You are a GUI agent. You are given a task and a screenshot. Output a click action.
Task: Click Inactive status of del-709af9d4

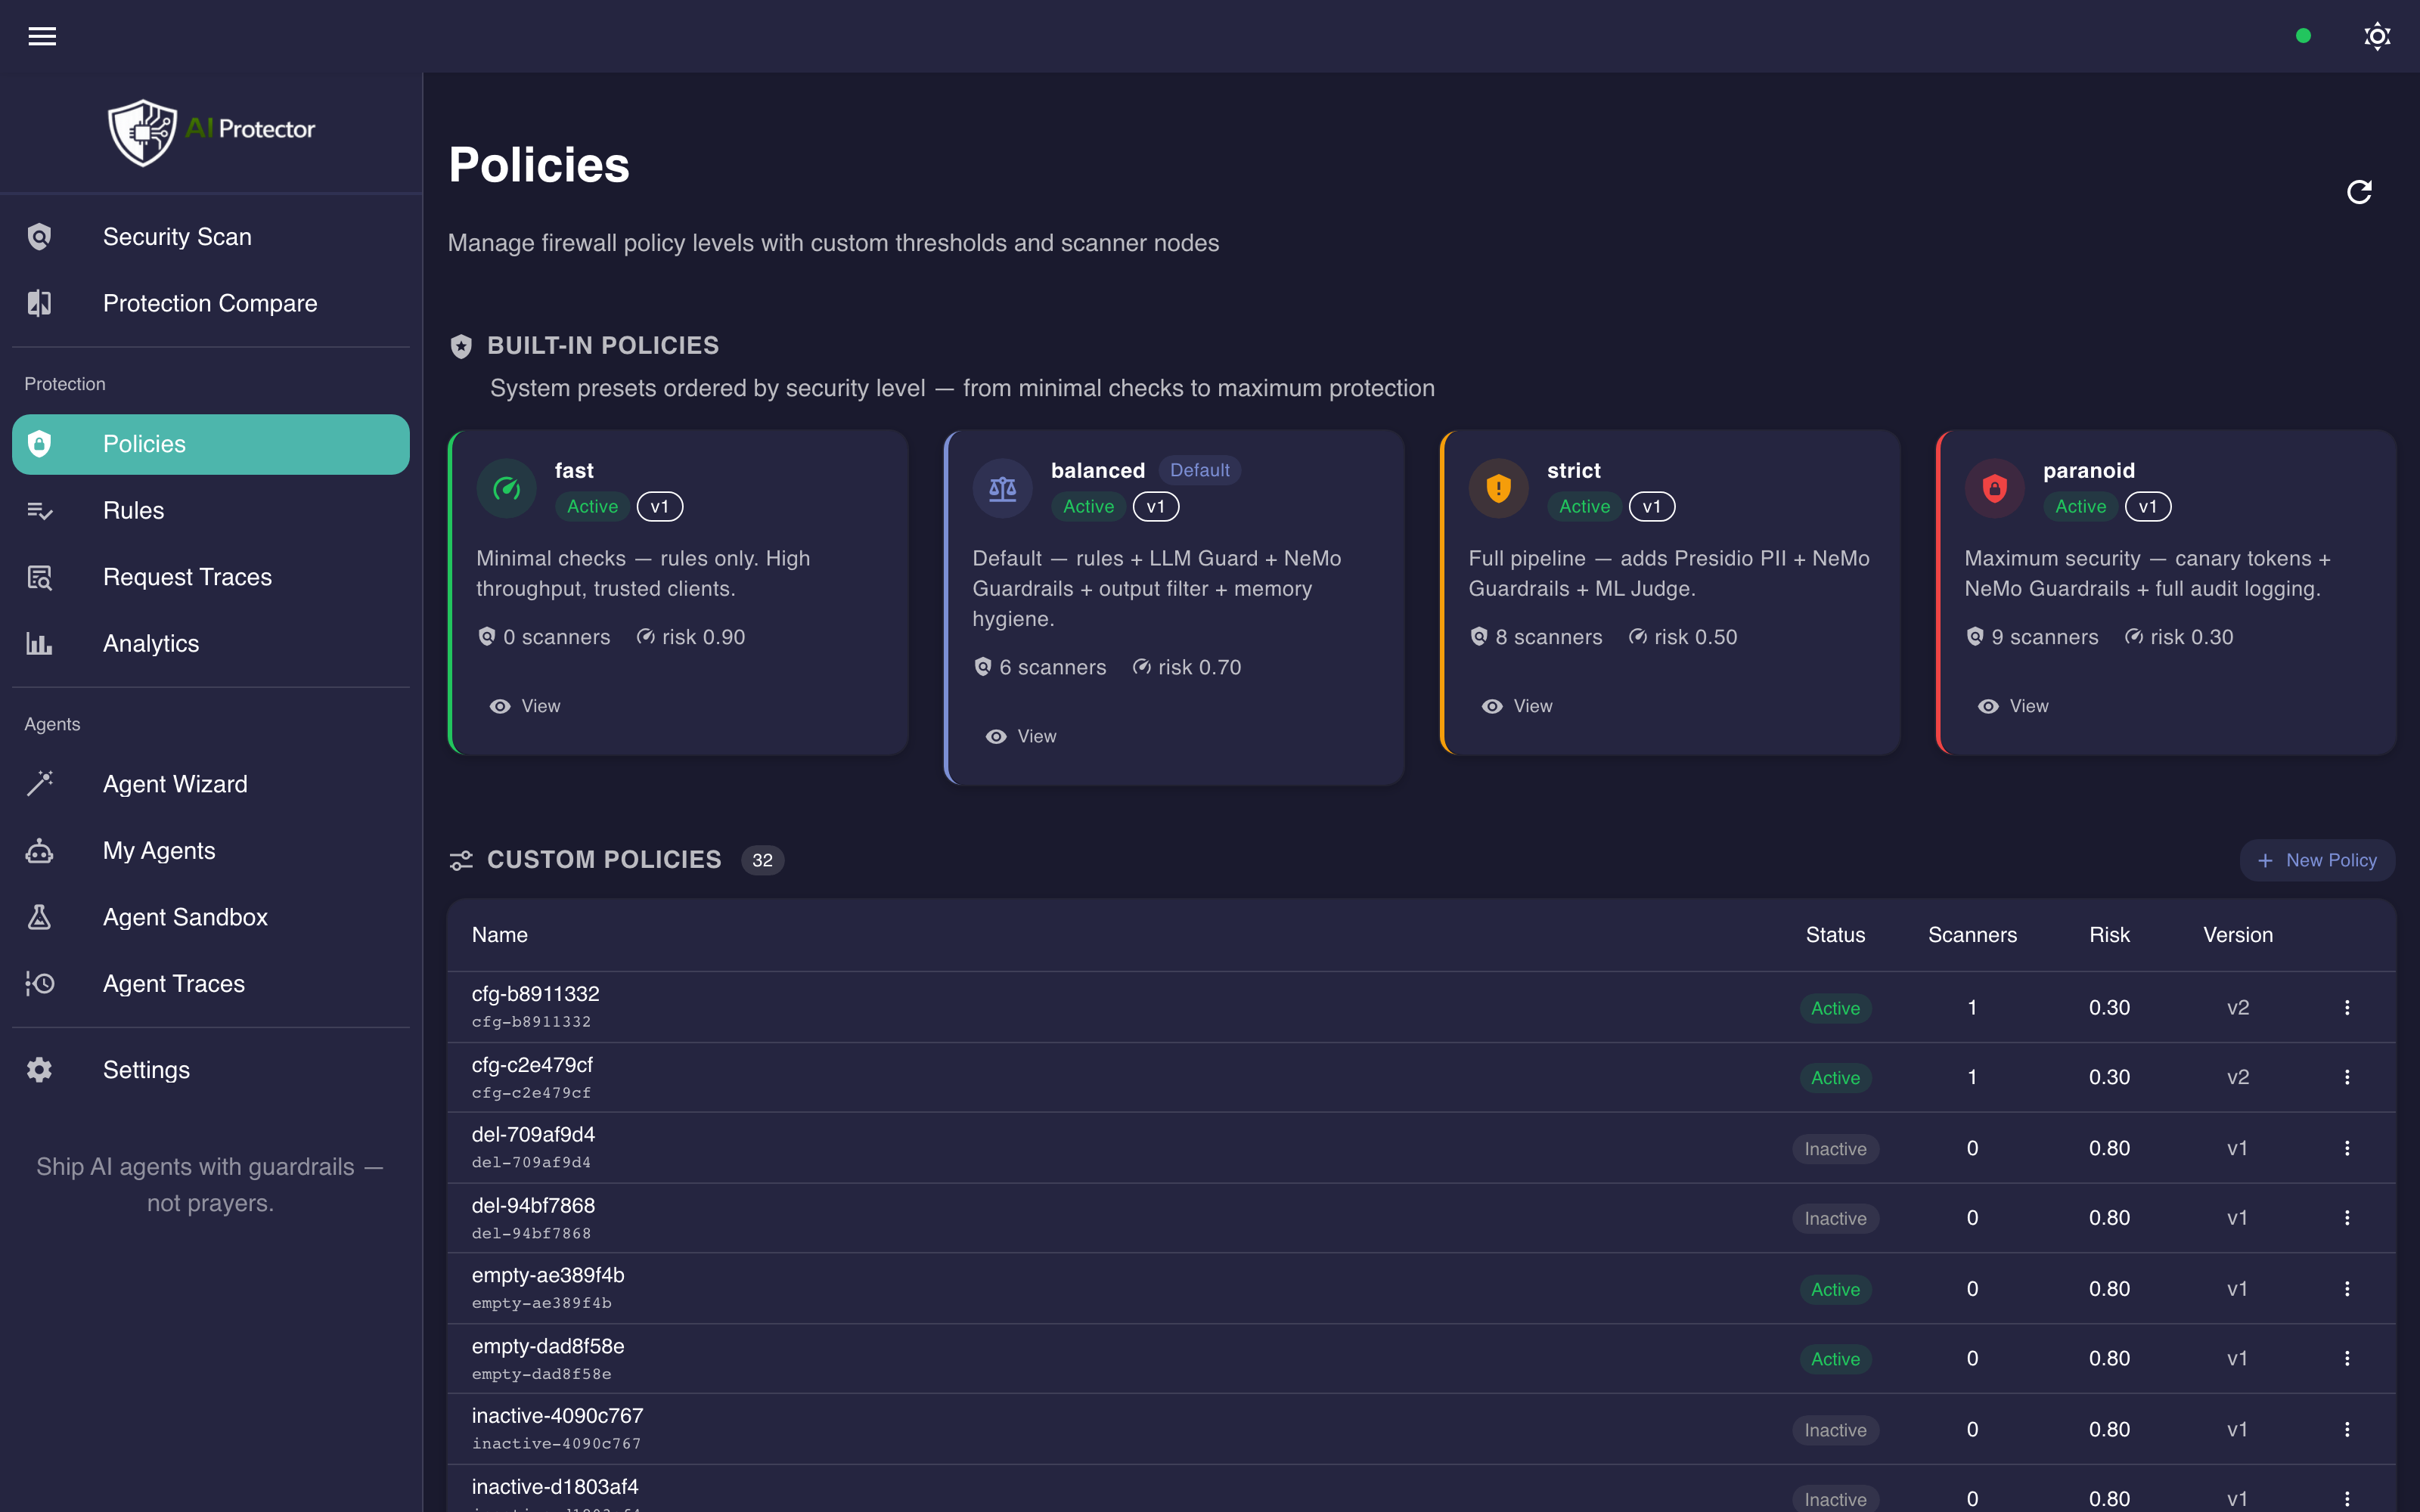[1835, 1149]
